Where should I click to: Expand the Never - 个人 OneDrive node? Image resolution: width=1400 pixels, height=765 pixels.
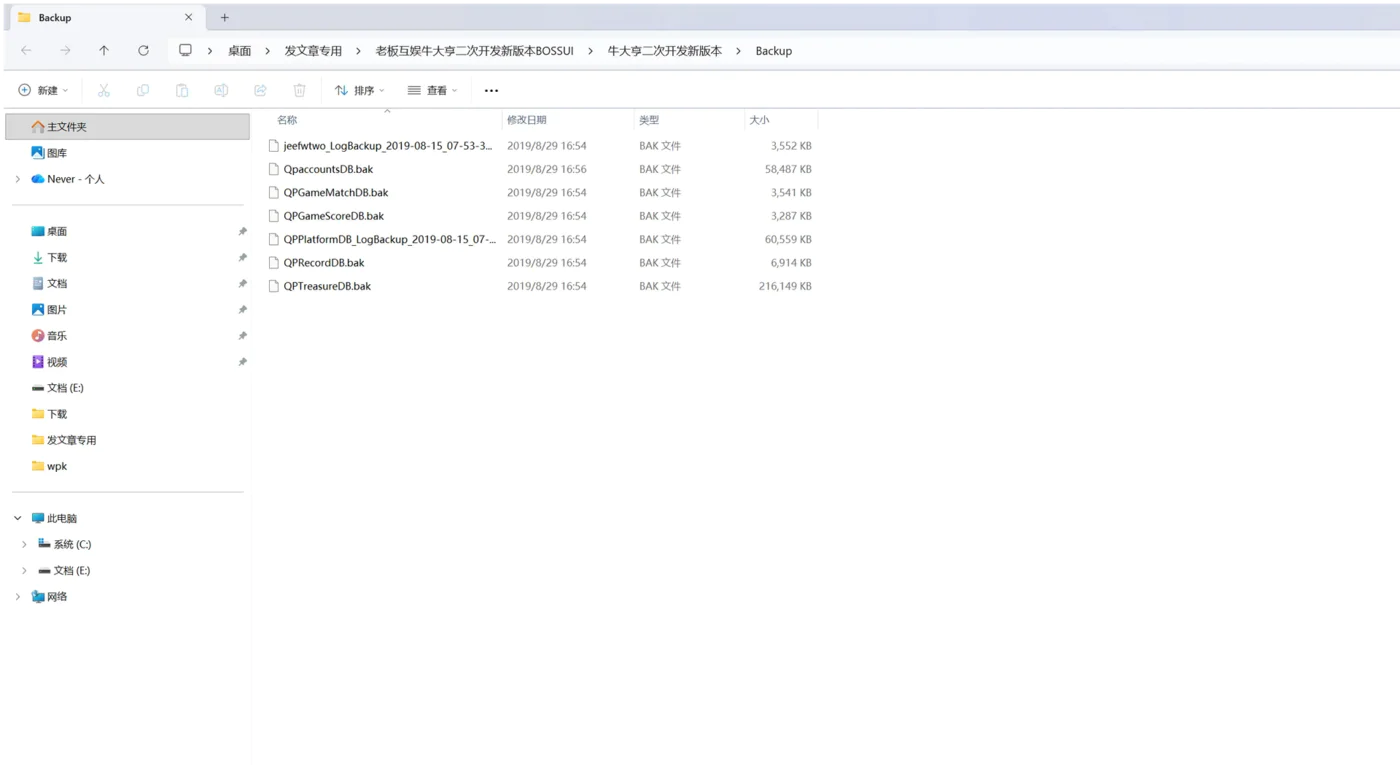[17, 179]
